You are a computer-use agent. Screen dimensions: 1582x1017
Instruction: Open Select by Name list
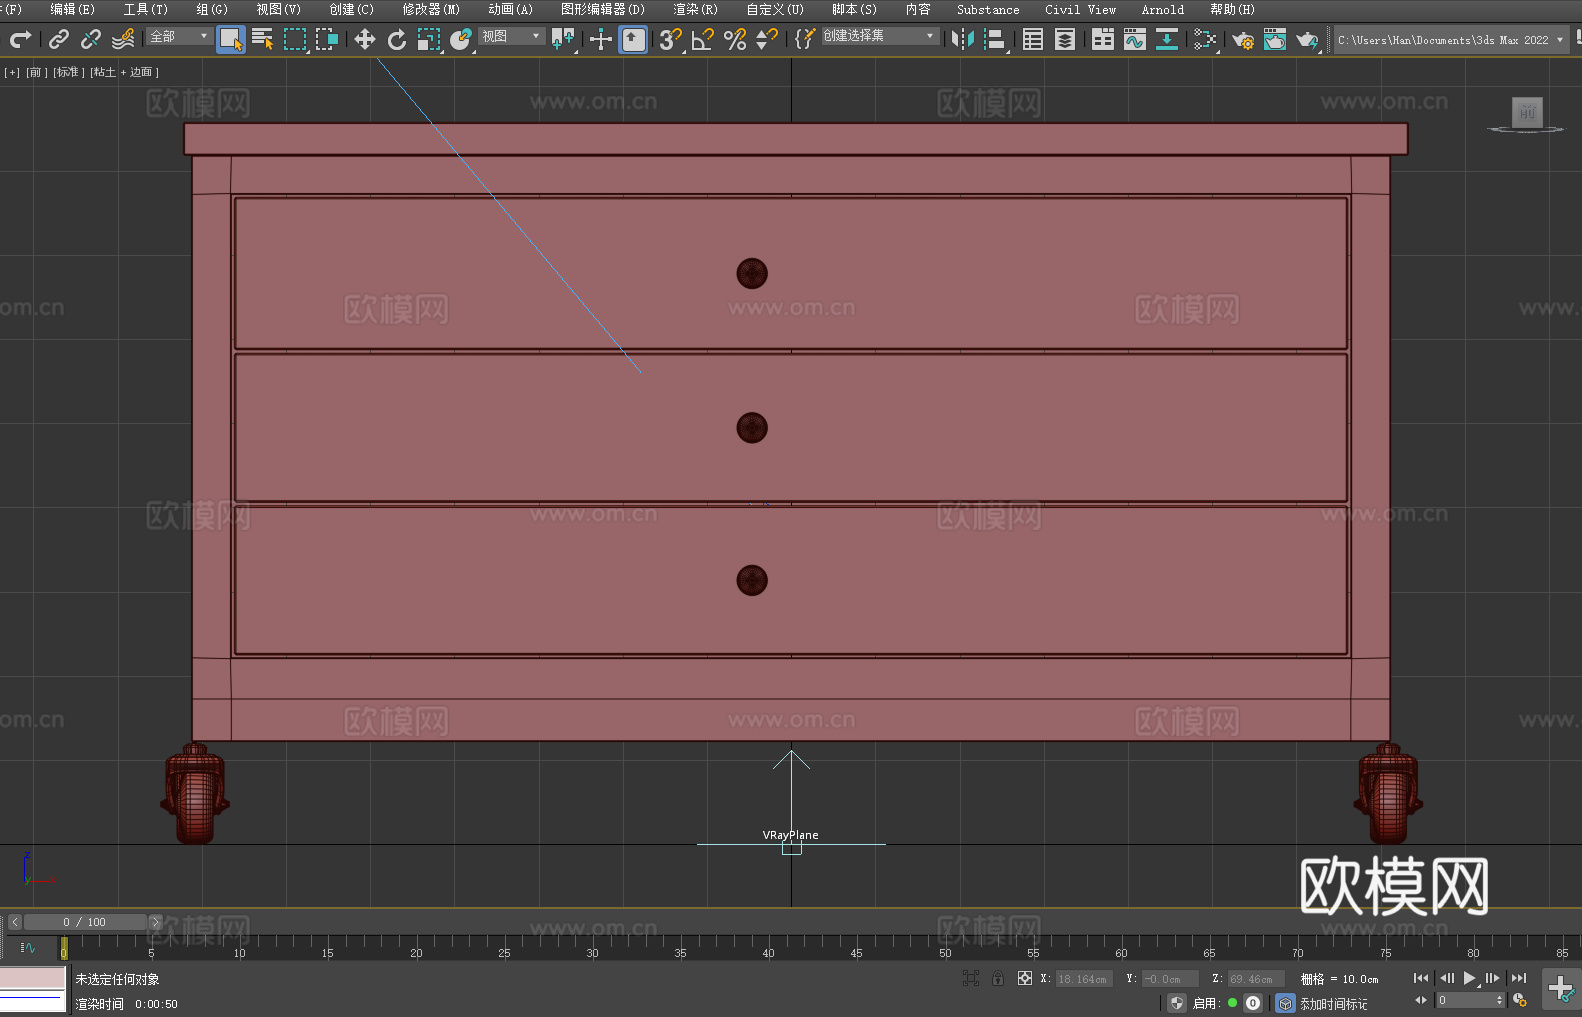263,39
